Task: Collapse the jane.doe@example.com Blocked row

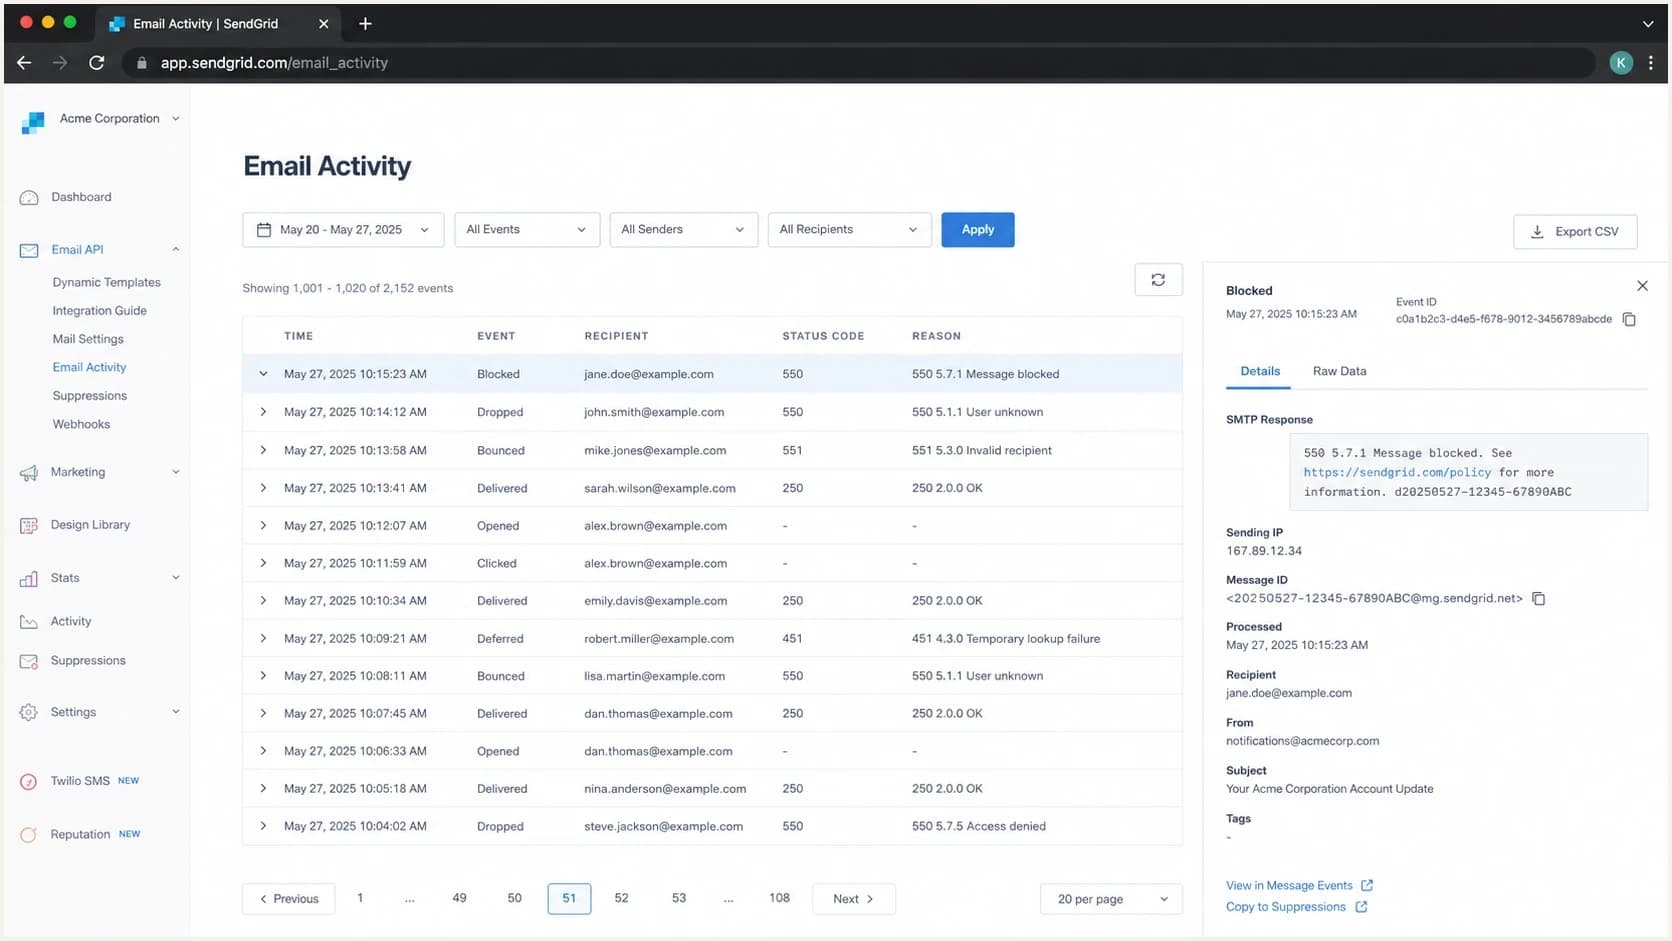Action: click(263, 374)
